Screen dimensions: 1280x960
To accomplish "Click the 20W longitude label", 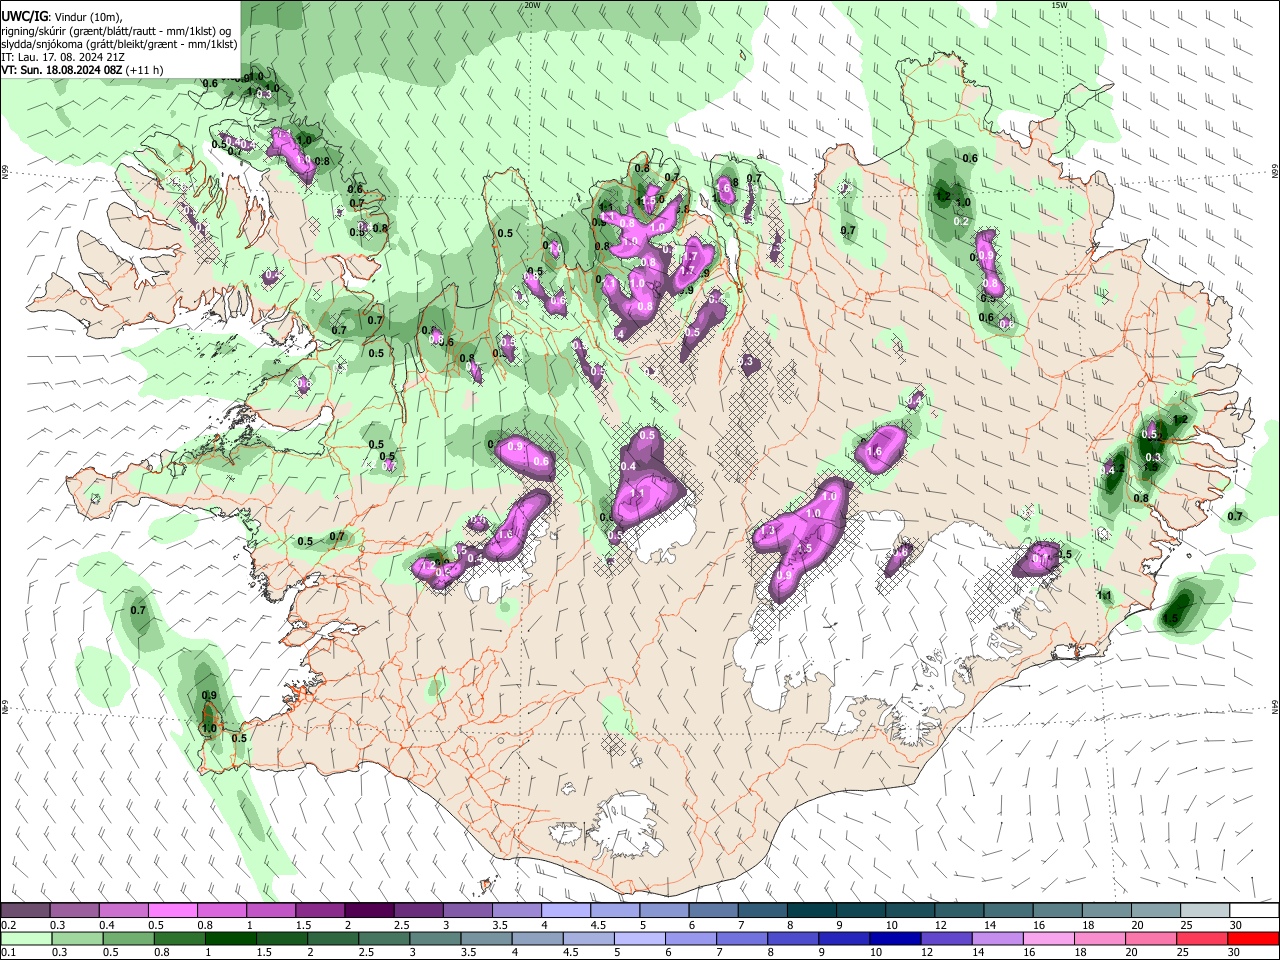I will point(532,5).
